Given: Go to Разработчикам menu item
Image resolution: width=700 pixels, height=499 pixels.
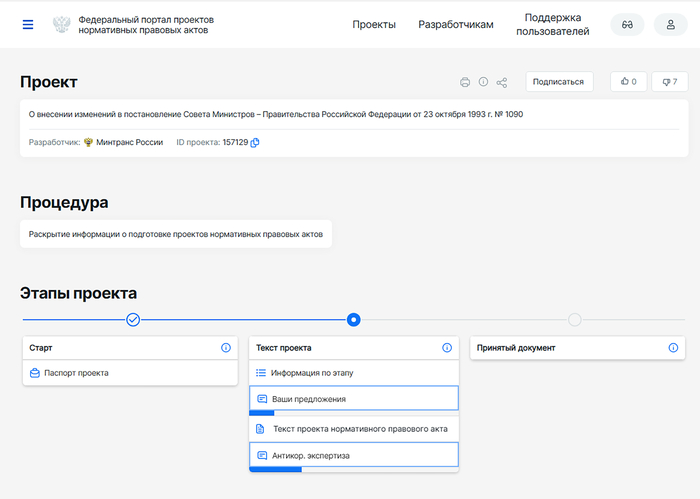Looking at the screenshot, I should (456, 25).
